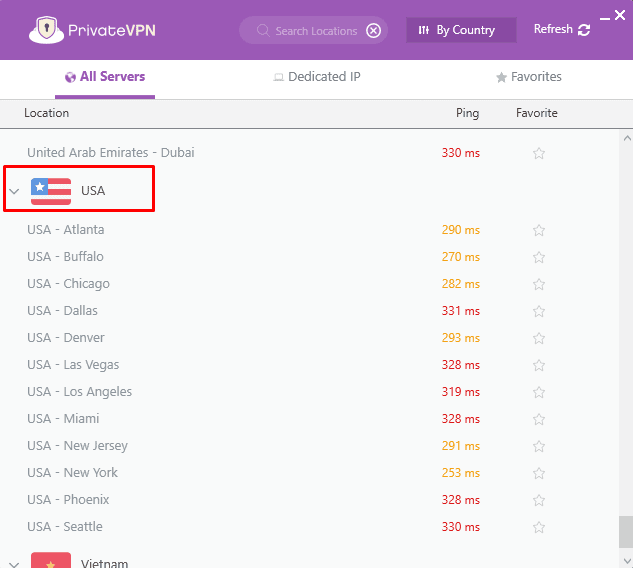Click the USA flag icon
This screenshot has height=568, width=633.
coord(51,191)
